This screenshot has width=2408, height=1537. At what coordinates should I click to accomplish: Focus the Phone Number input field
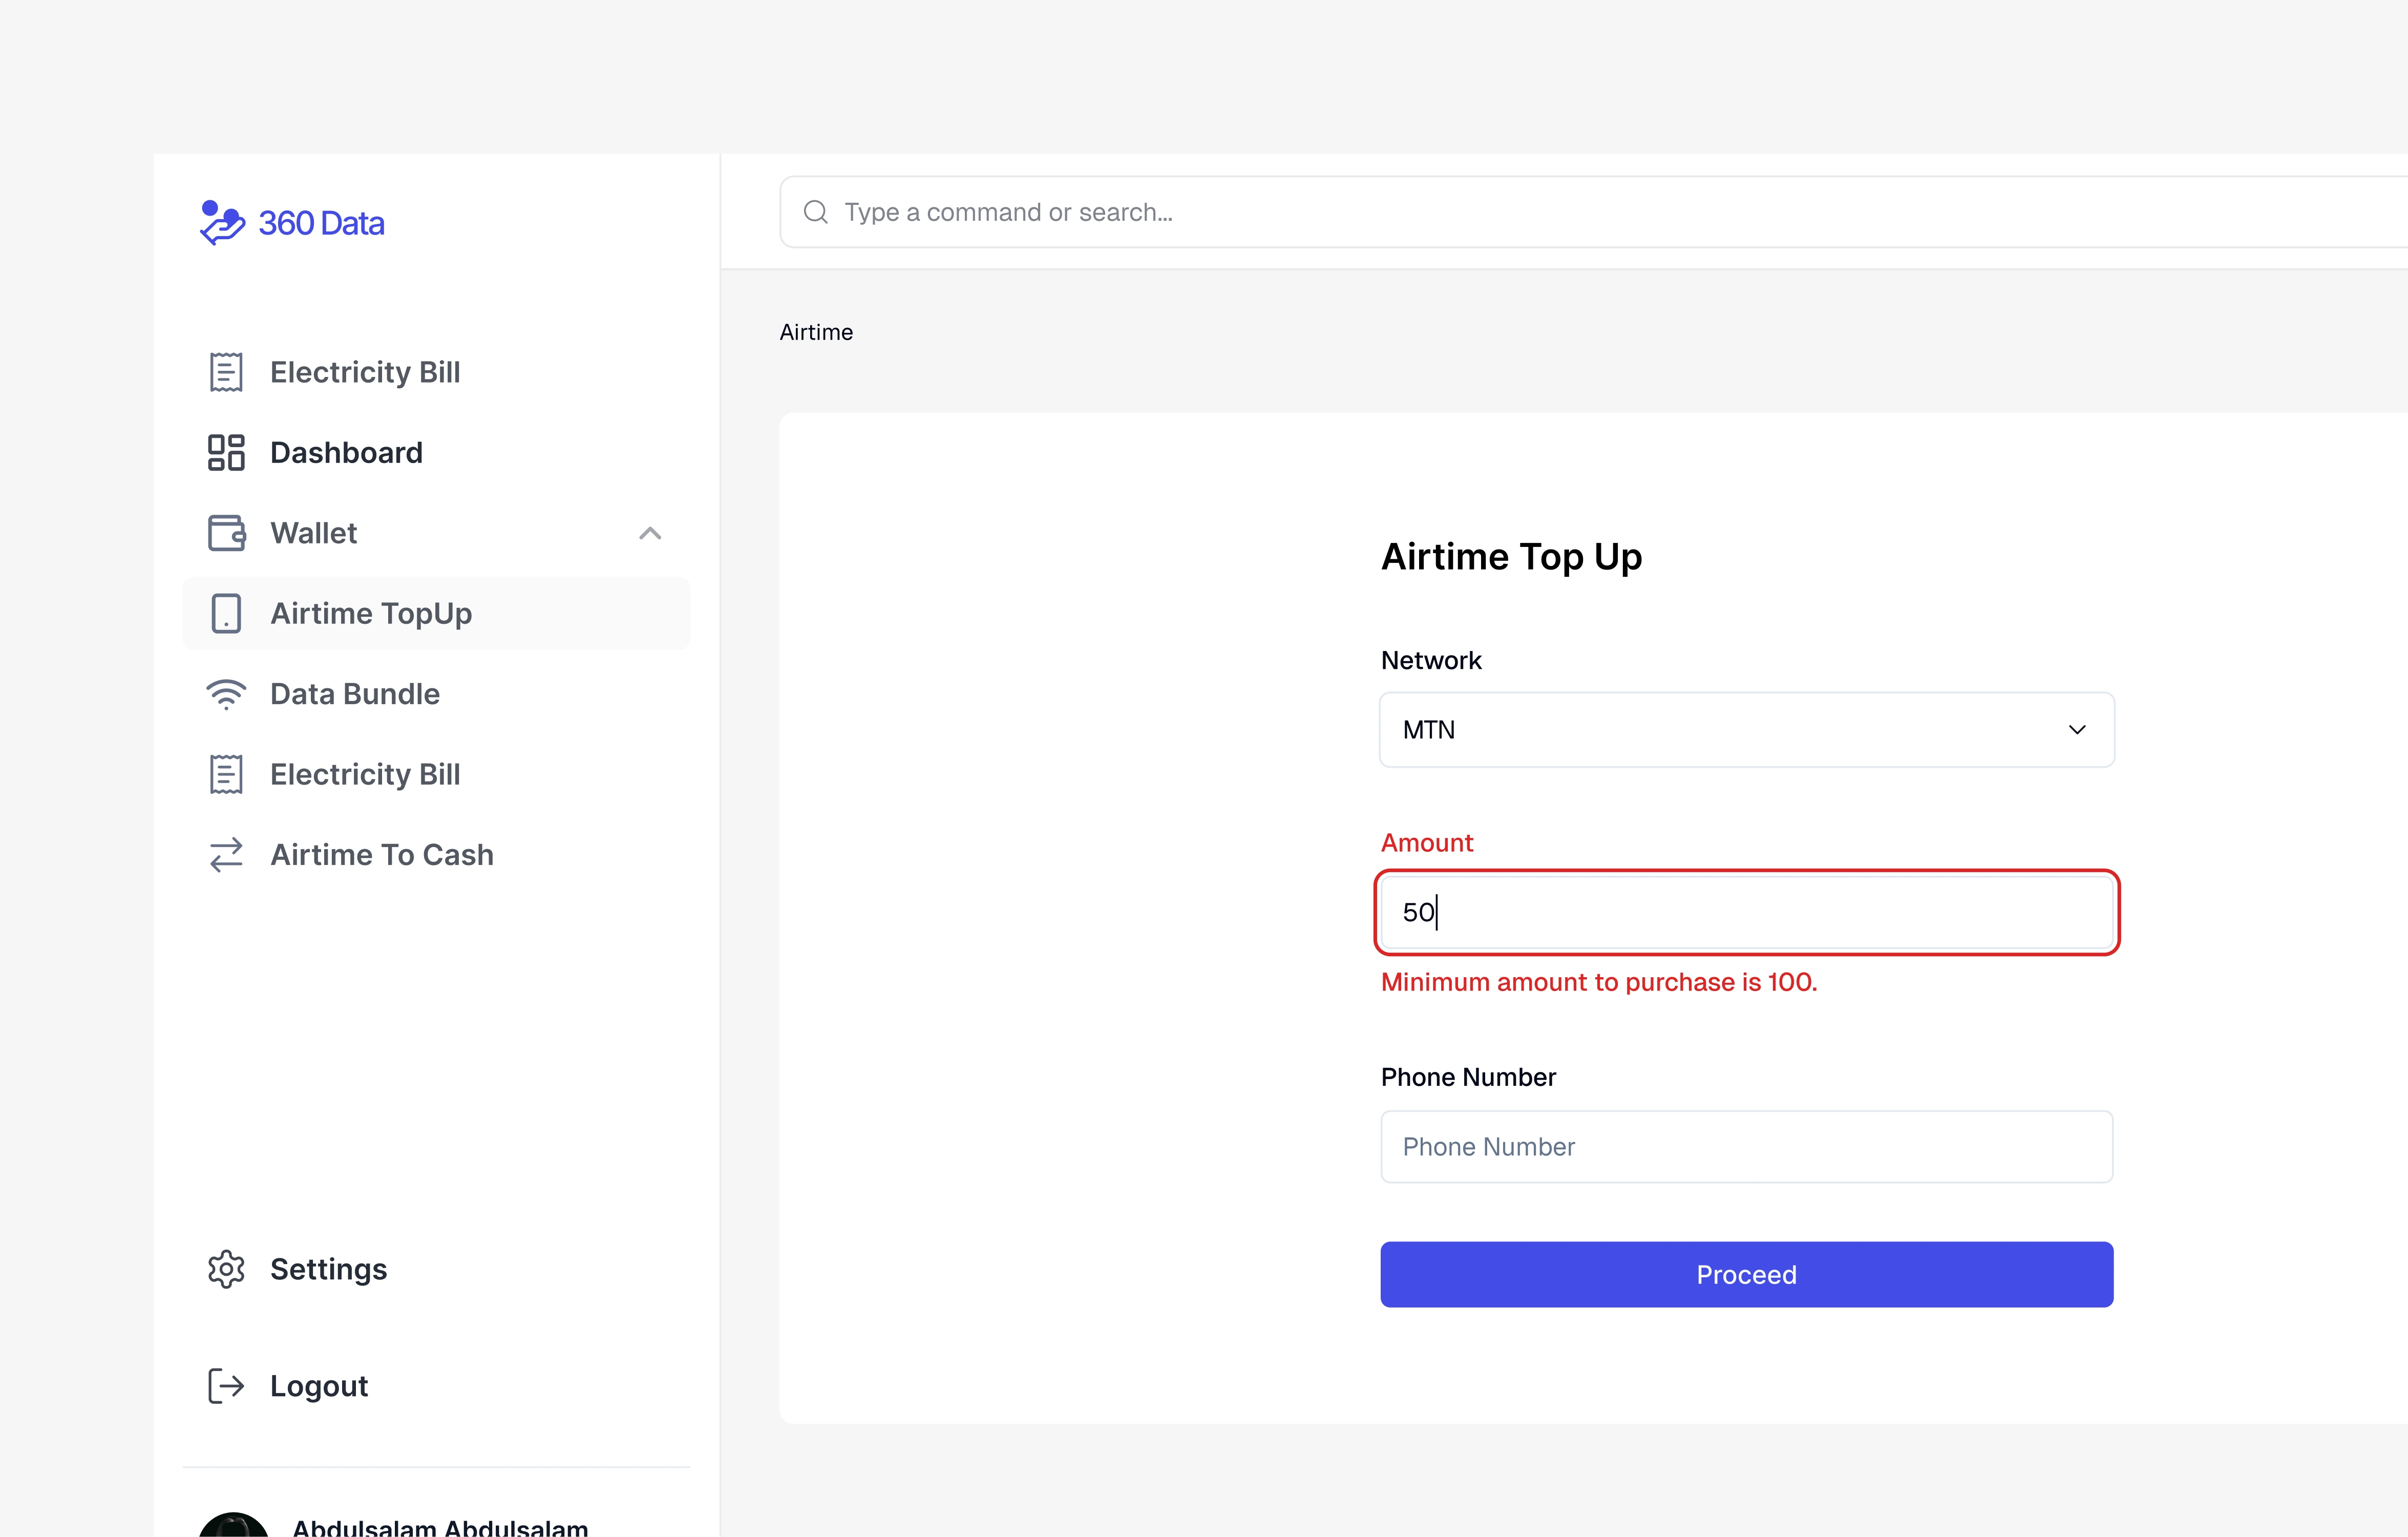[x=1745, y=1147]
